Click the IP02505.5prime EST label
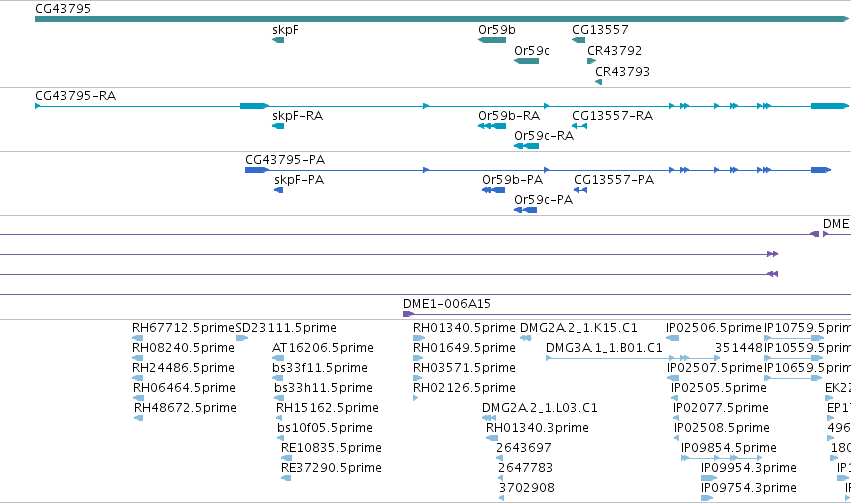The image size is (851, 503). pos(719,388)
